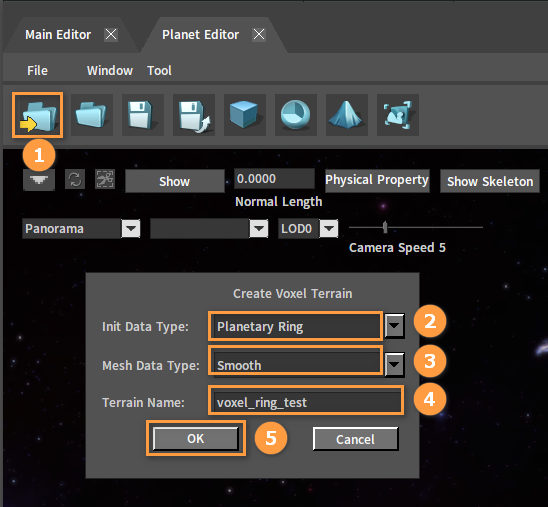Toggle the Show Skeleton button
The width and height of the screenshot is (548, 507).
[x=490, y=181]
